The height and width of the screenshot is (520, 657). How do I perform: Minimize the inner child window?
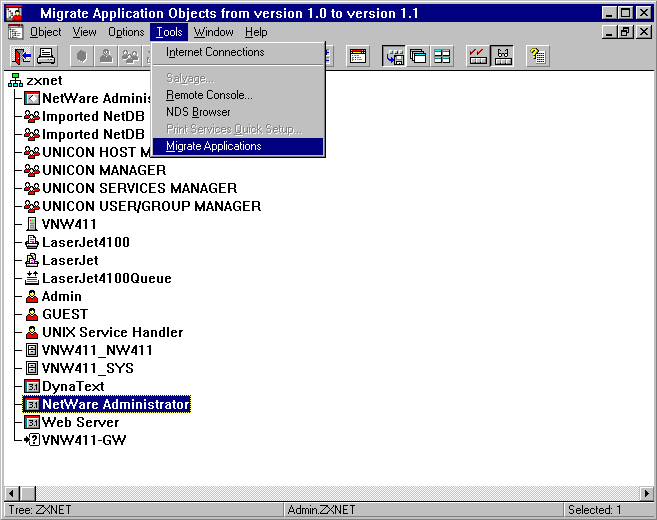[610, 32]
